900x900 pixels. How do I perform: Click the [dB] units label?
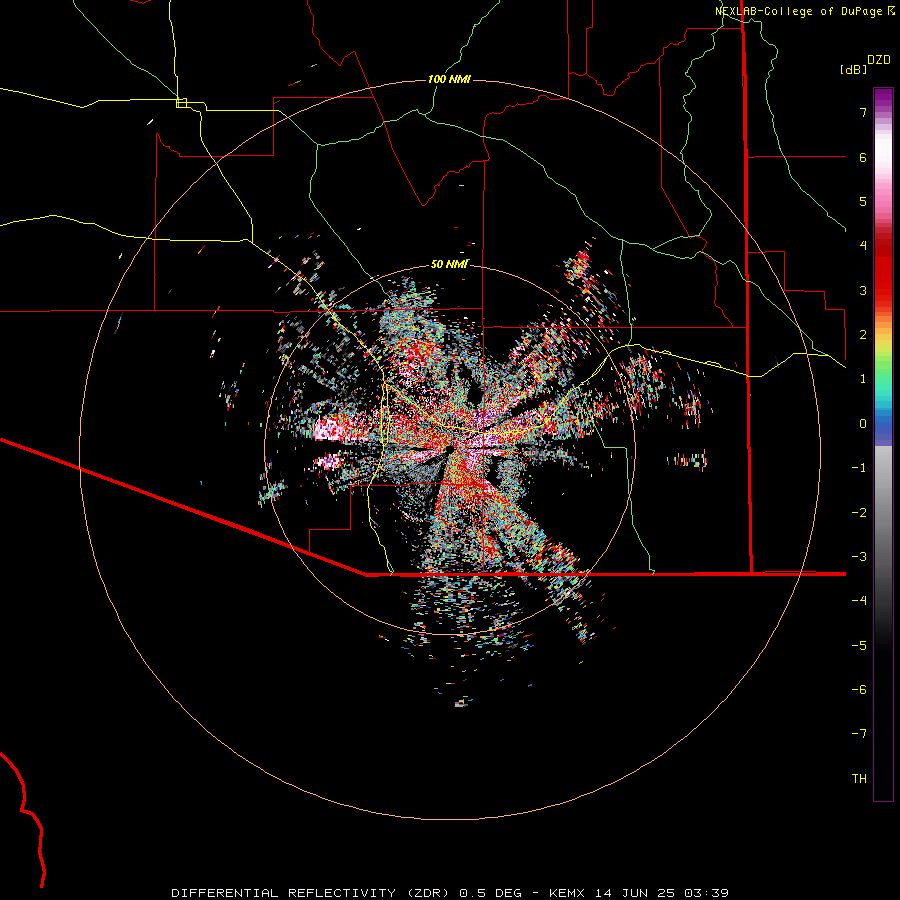click(x=853, y=69)
